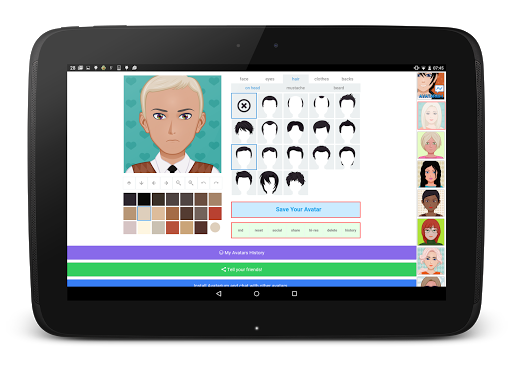The image size is (512, 369).
Task: Click the undo arrow under avatar preview
Action: point(203,183)
